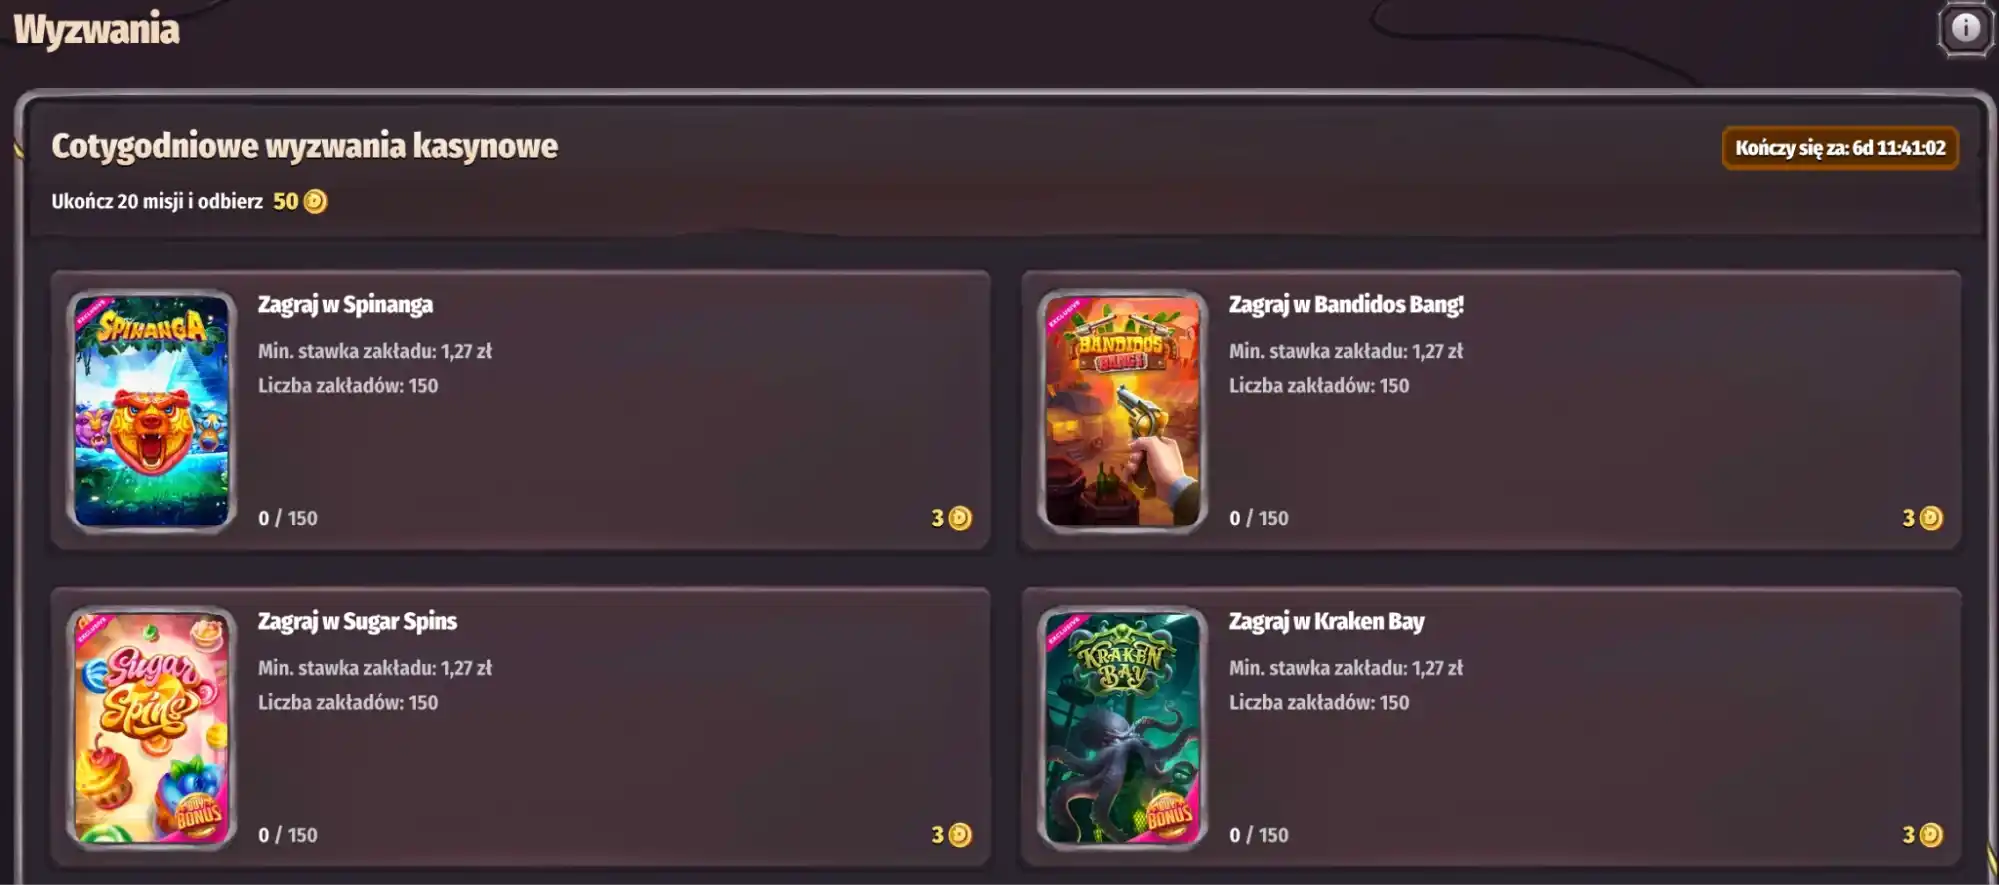Click the Sugar Spins coin reward icon
1999x886 pixels.
click(960, 835)
